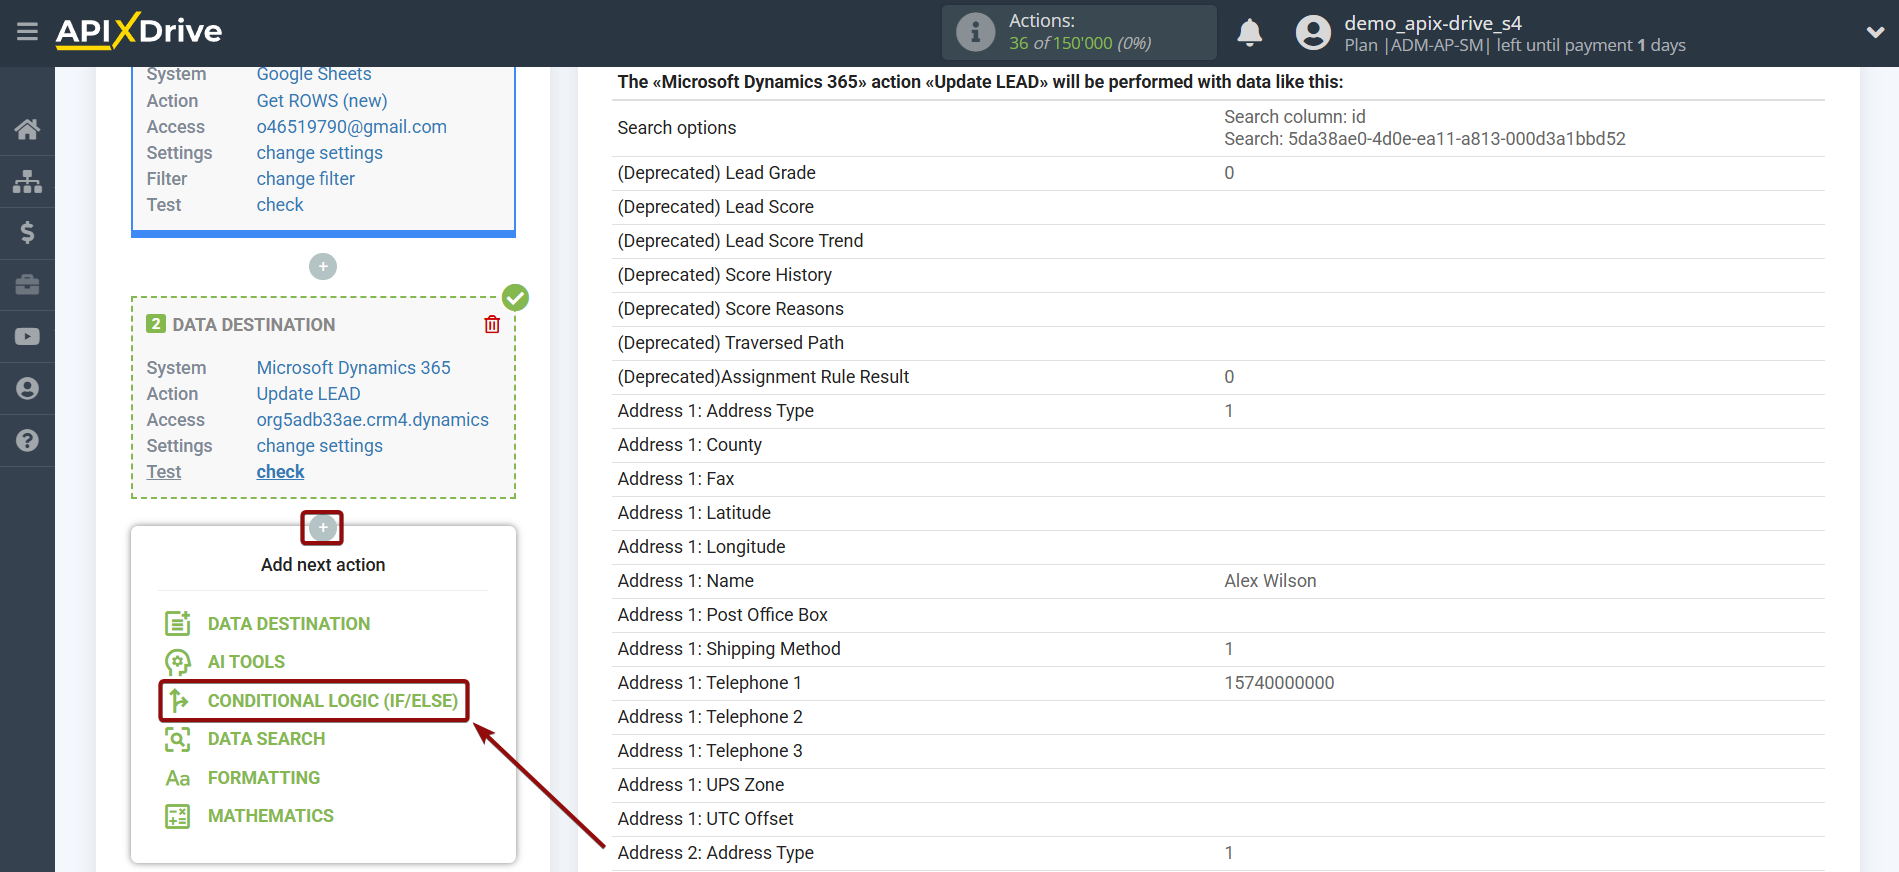Open the Home sidebar icon

[27, 129]
